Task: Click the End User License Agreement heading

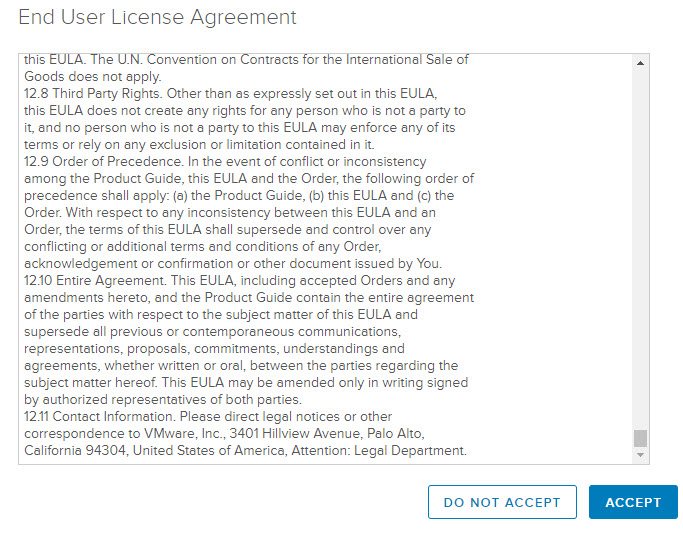Action: 157,18
